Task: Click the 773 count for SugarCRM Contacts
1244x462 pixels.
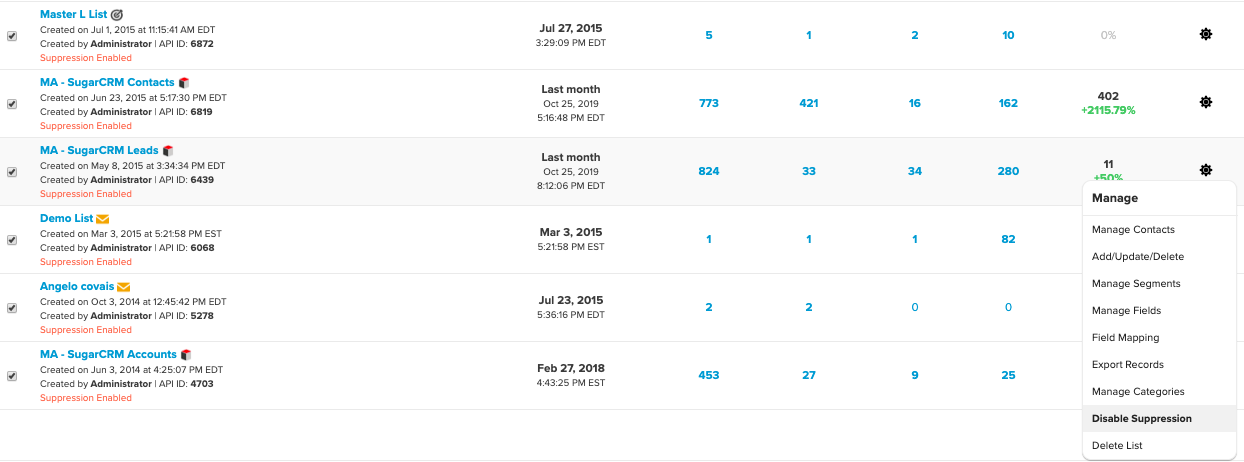Action: click(x=709, y=103)
